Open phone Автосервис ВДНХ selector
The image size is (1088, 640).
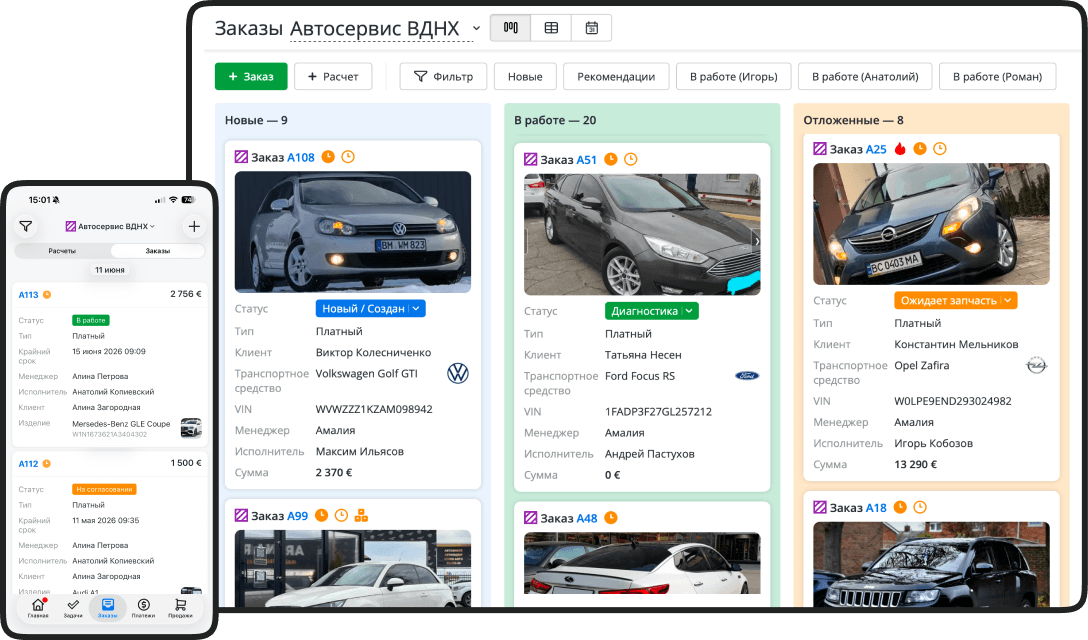pos(110,226)
